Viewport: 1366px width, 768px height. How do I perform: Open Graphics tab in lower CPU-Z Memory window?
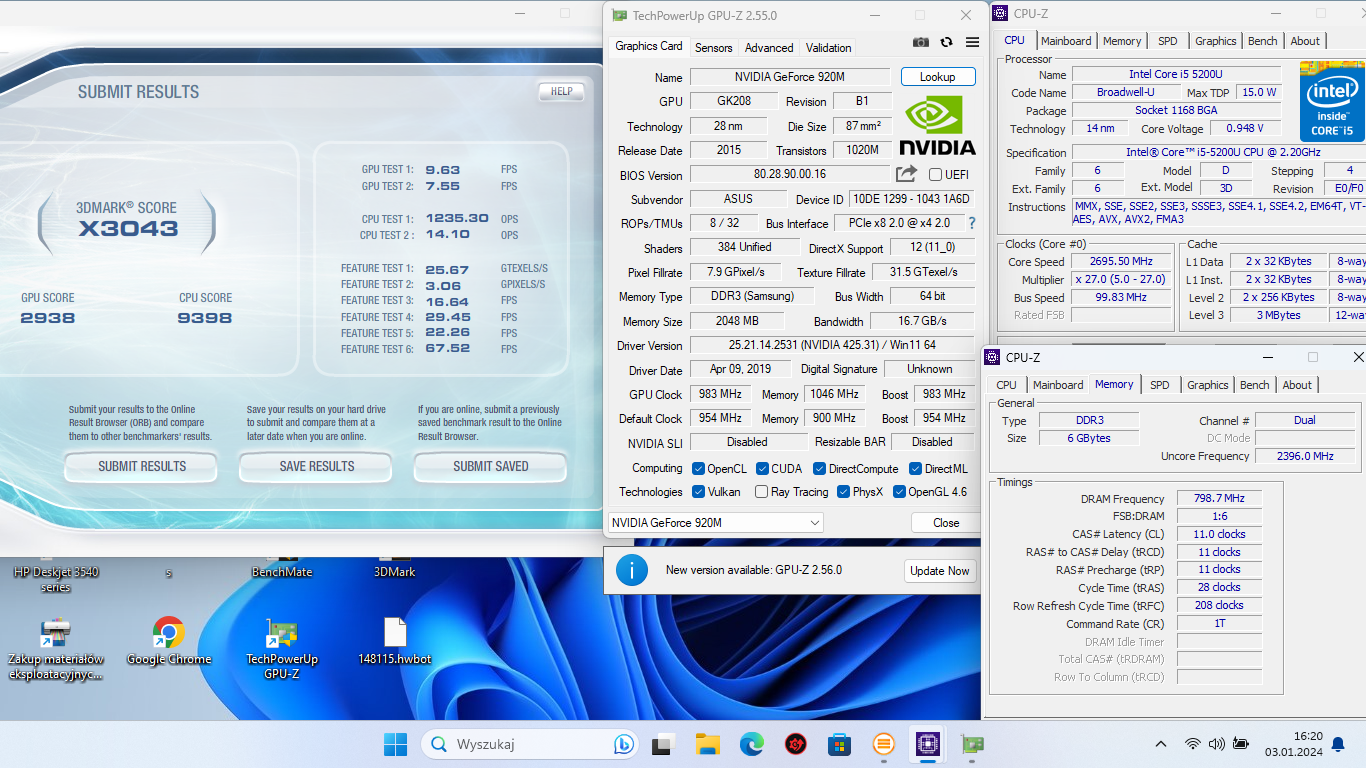1208,385
